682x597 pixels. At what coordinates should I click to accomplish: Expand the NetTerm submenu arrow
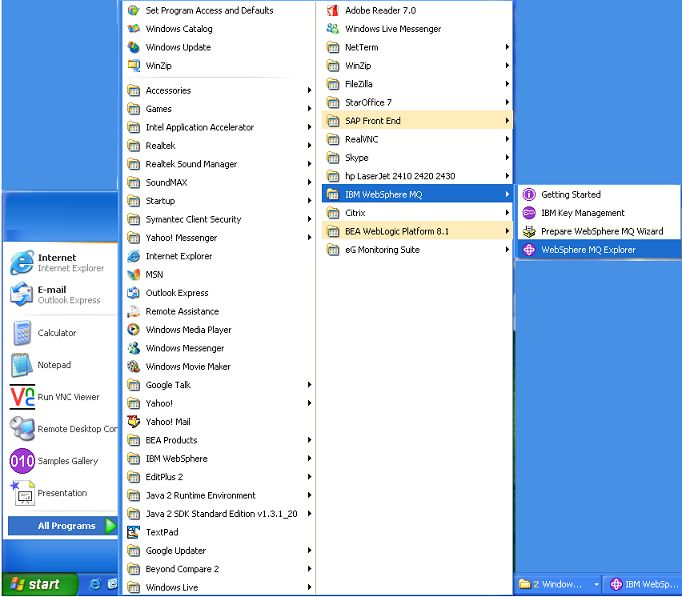tap(507, 47)
